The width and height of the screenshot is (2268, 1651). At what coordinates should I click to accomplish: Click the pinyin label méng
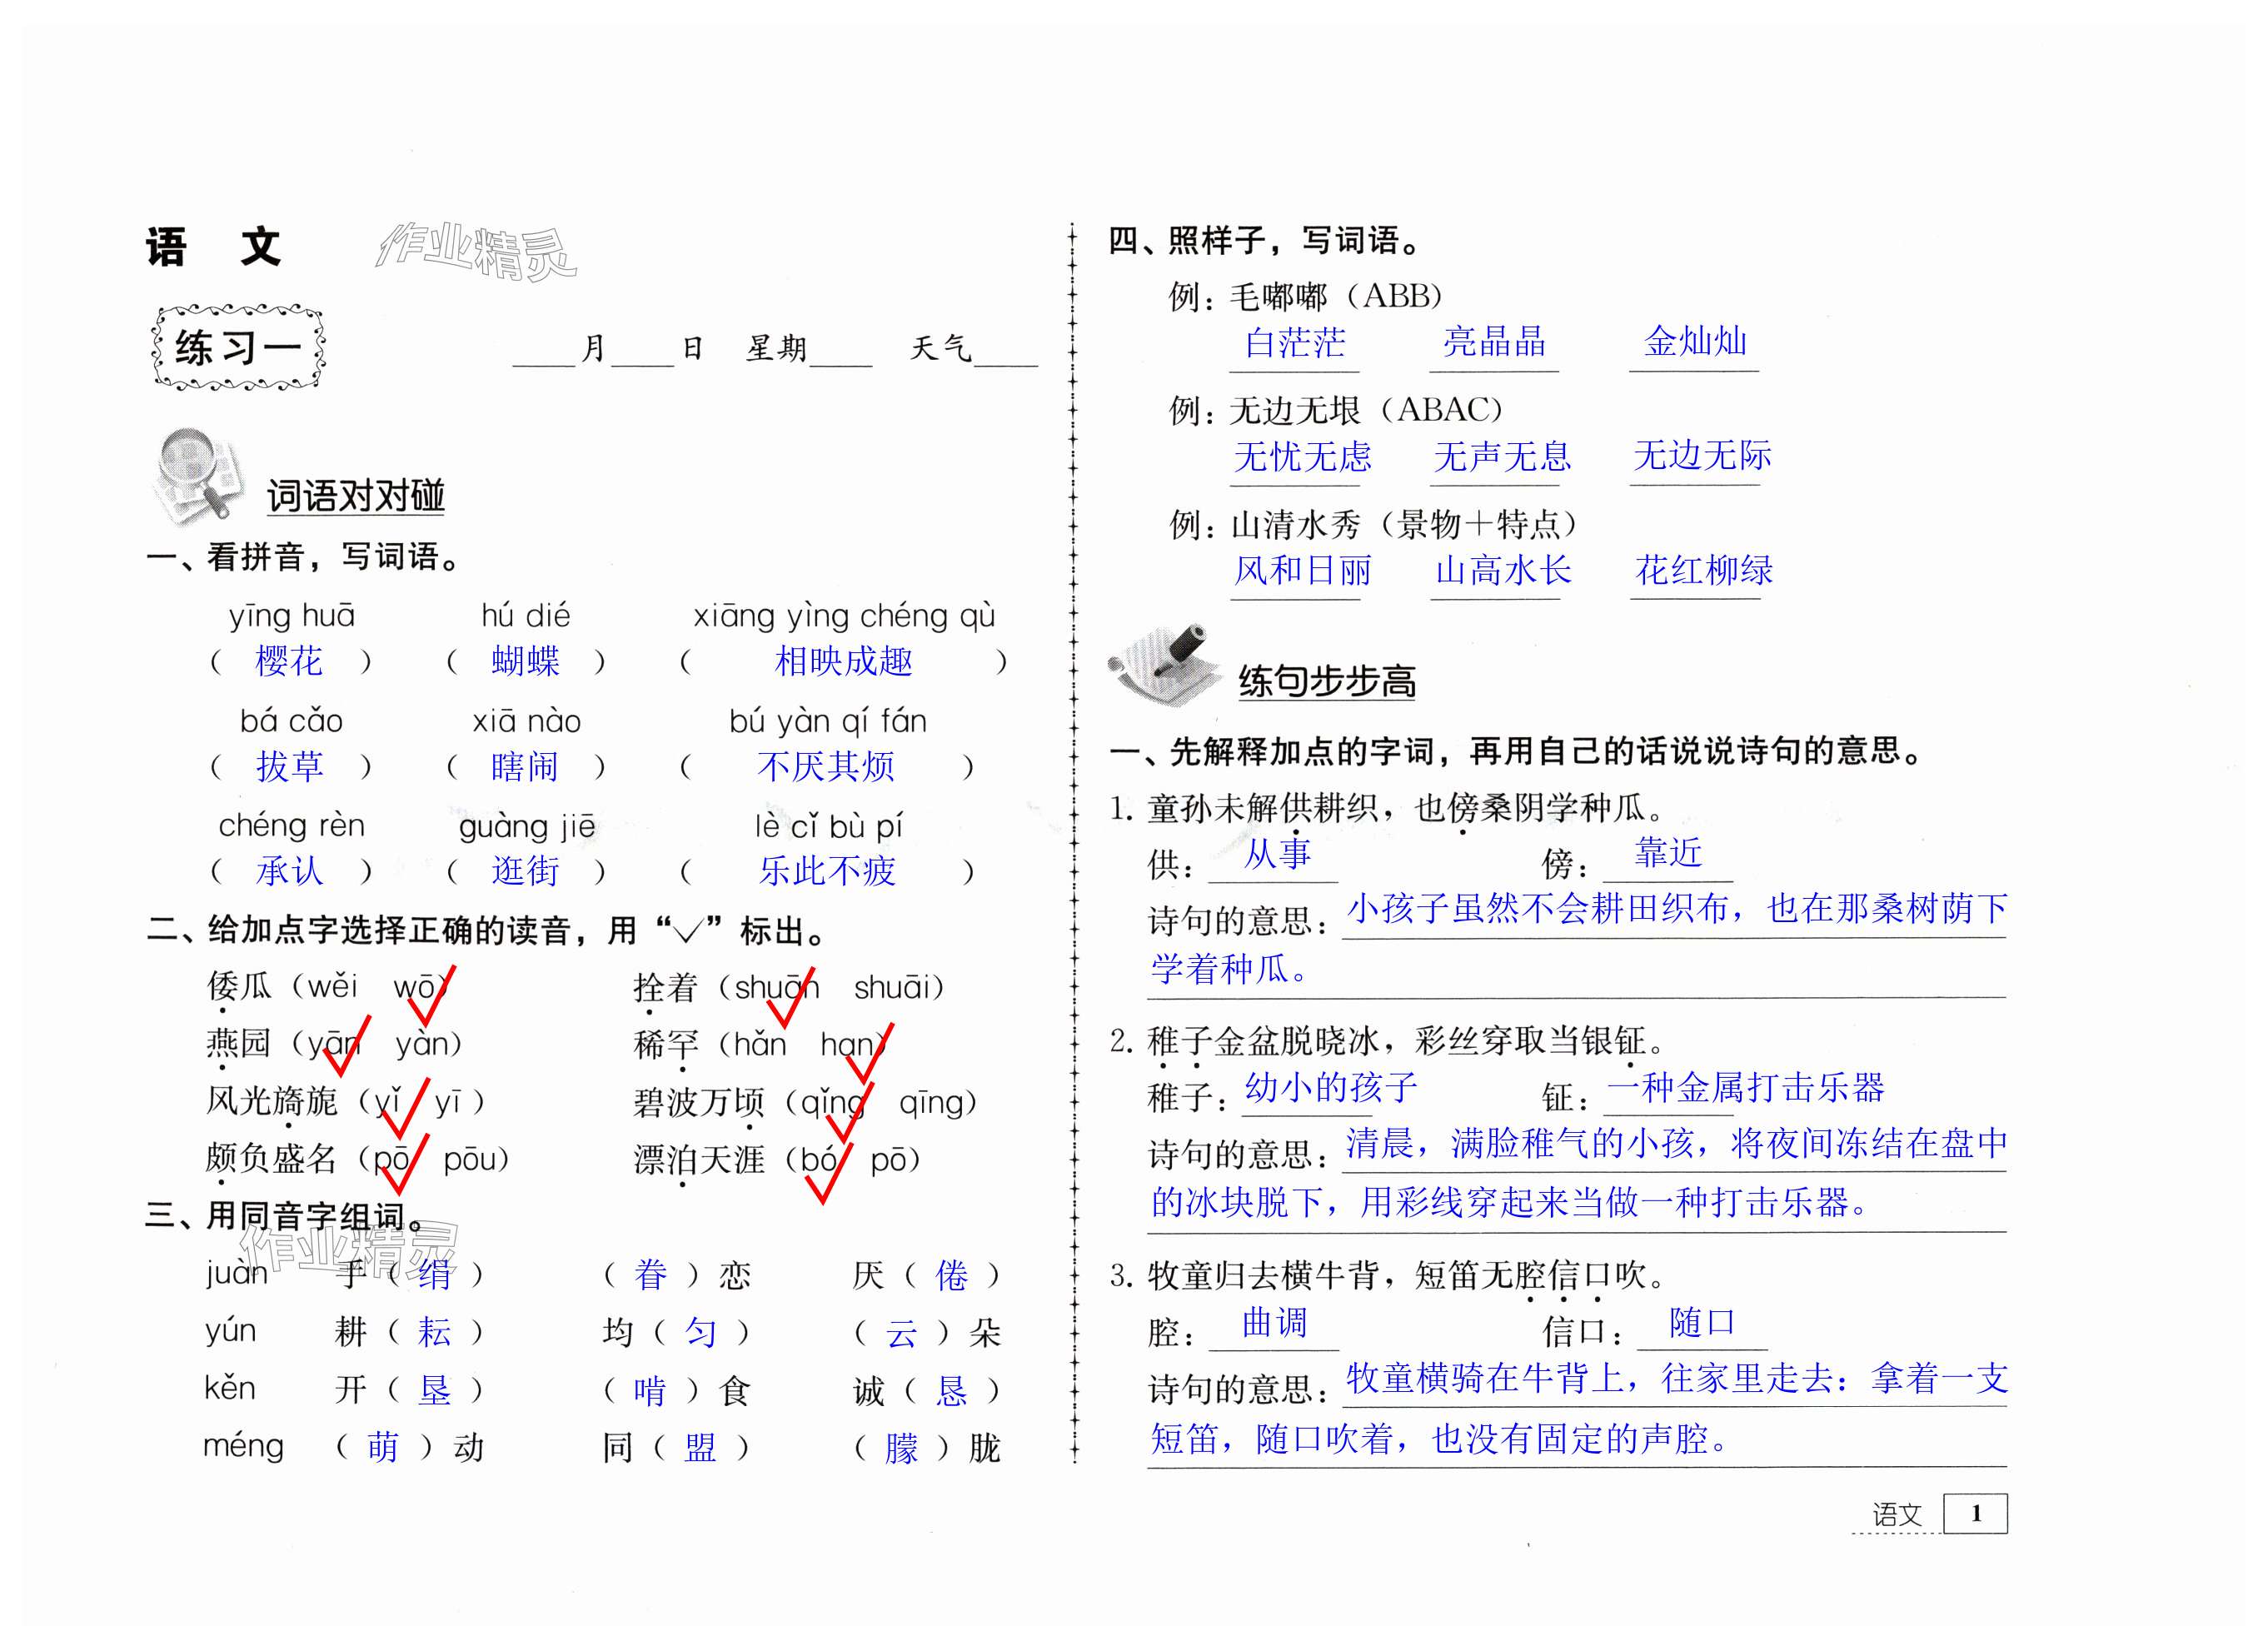243,1447
